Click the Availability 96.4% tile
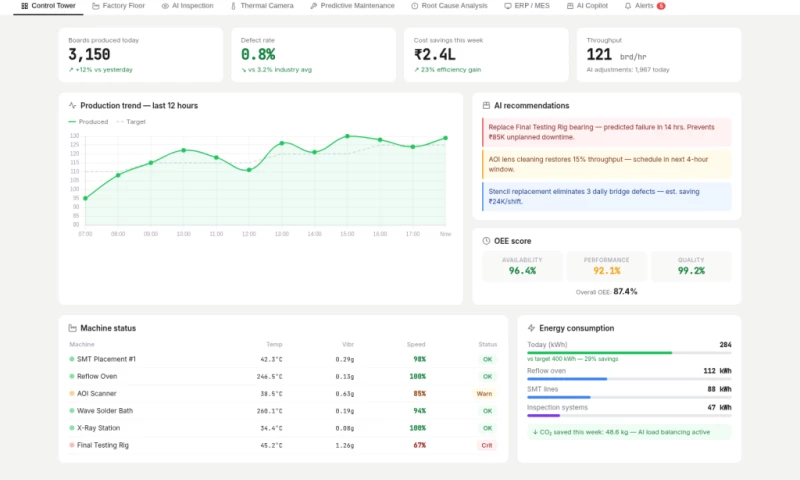This screenshot has height=480, width=800. [x=522, y=266]
